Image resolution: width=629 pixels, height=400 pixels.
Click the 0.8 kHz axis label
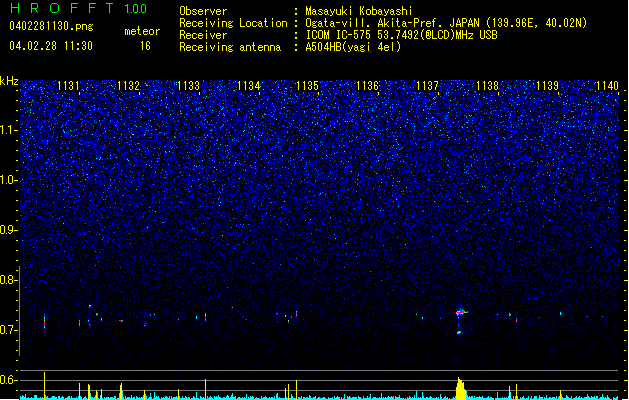(9, 280)
